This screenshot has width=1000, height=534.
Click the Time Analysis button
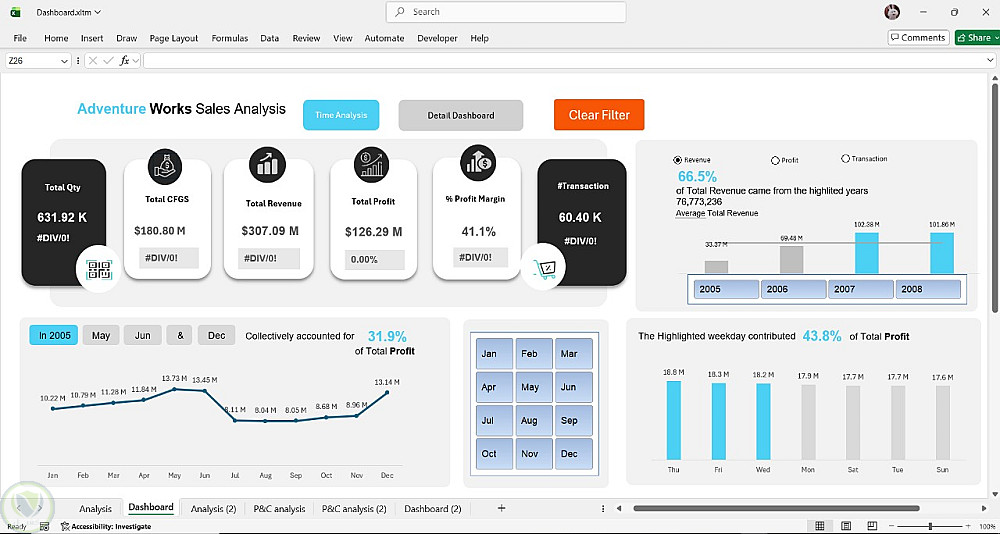[x=341, y=115]
